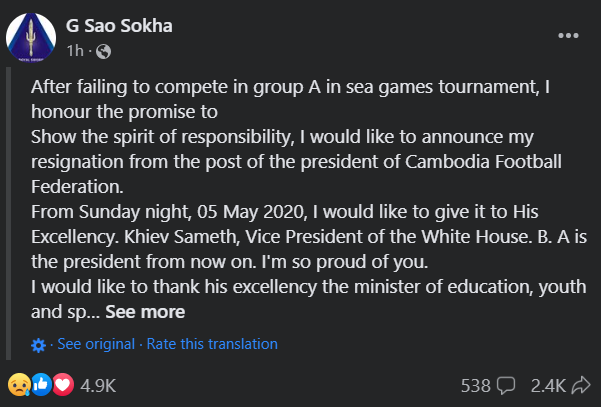
Task: Open the three-dot post options menu
Action: [x=568, y=36]
